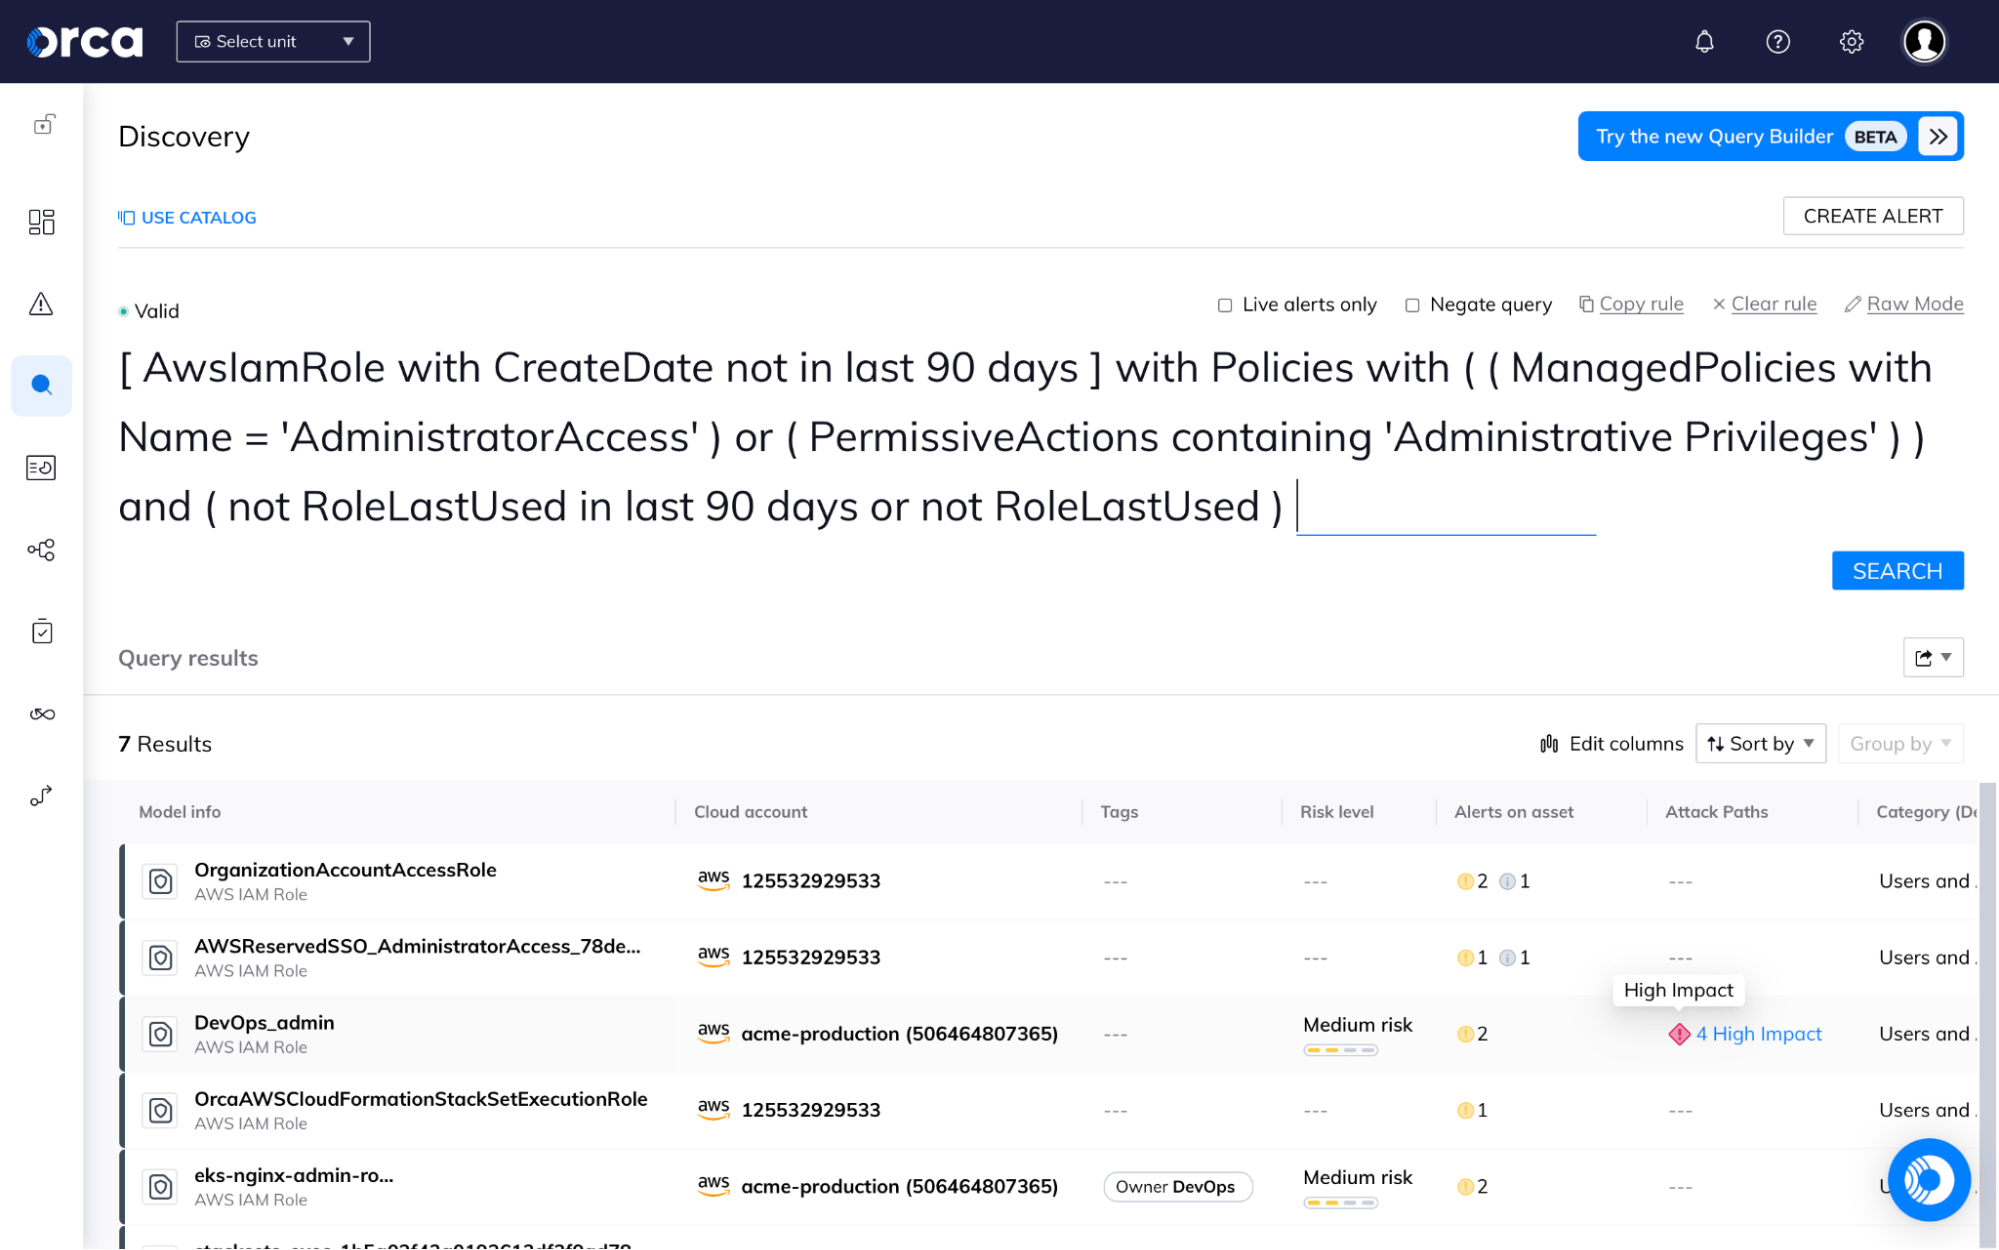The width and height of the screenshot is (1999, 1250).
Task: Open the settings gear icon
Action: (x=1850, y=42)
